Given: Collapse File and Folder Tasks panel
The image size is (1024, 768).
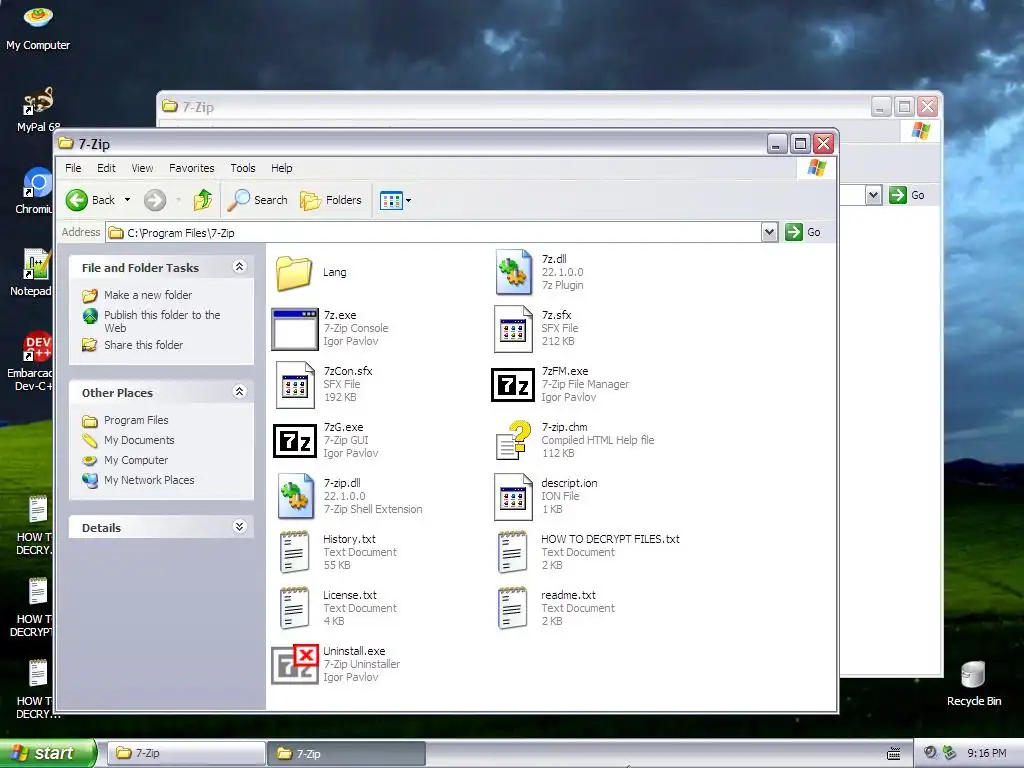Looking at the screenshot, I should coord(239,266).
